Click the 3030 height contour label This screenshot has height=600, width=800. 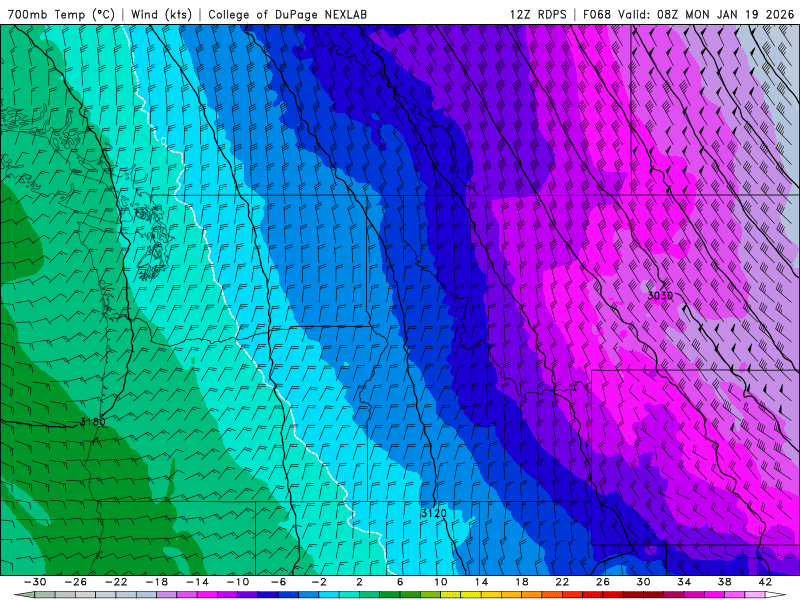tap(660, 295)
